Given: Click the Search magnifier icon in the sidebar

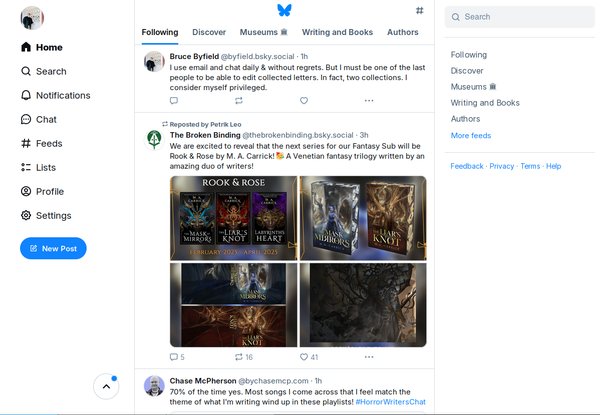Looking at the screenshot, I should 26,71.
